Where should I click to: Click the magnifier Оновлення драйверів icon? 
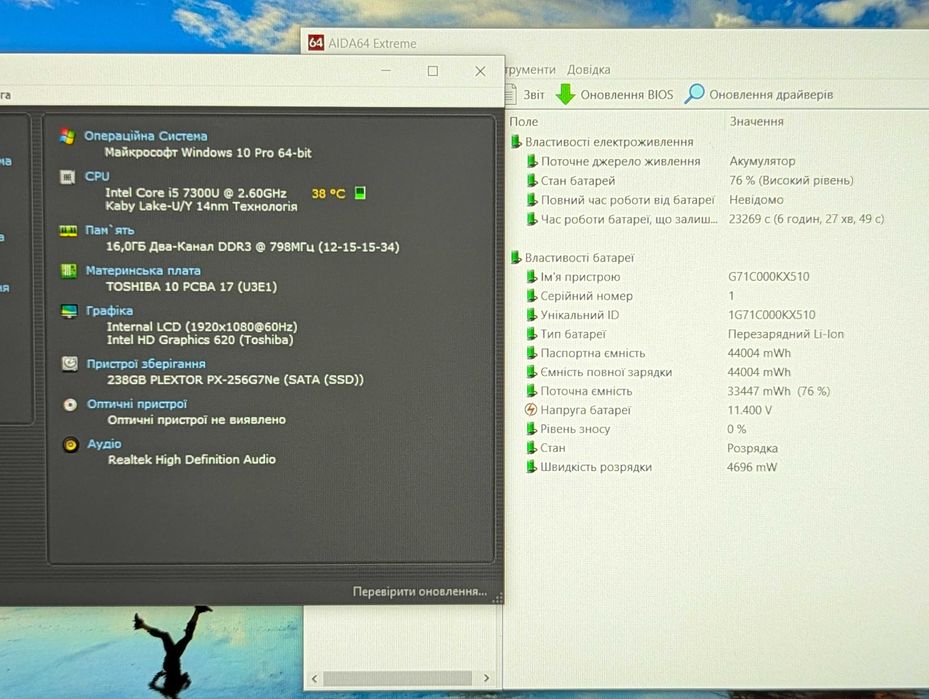[694, 94]
